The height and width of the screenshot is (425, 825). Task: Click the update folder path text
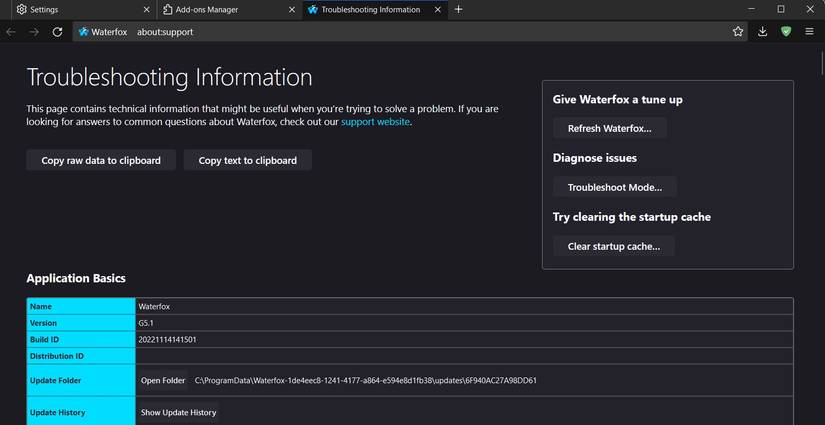pyautogui.click(x=366, y=380)
